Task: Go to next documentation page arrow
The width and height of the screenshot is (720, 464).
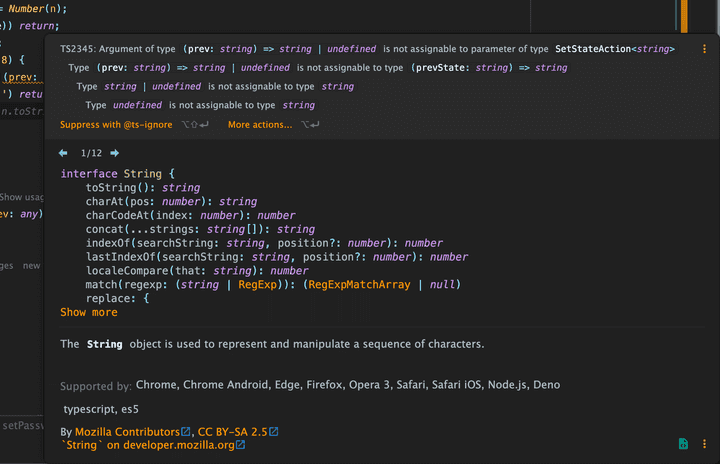Action: click(114, 153)
